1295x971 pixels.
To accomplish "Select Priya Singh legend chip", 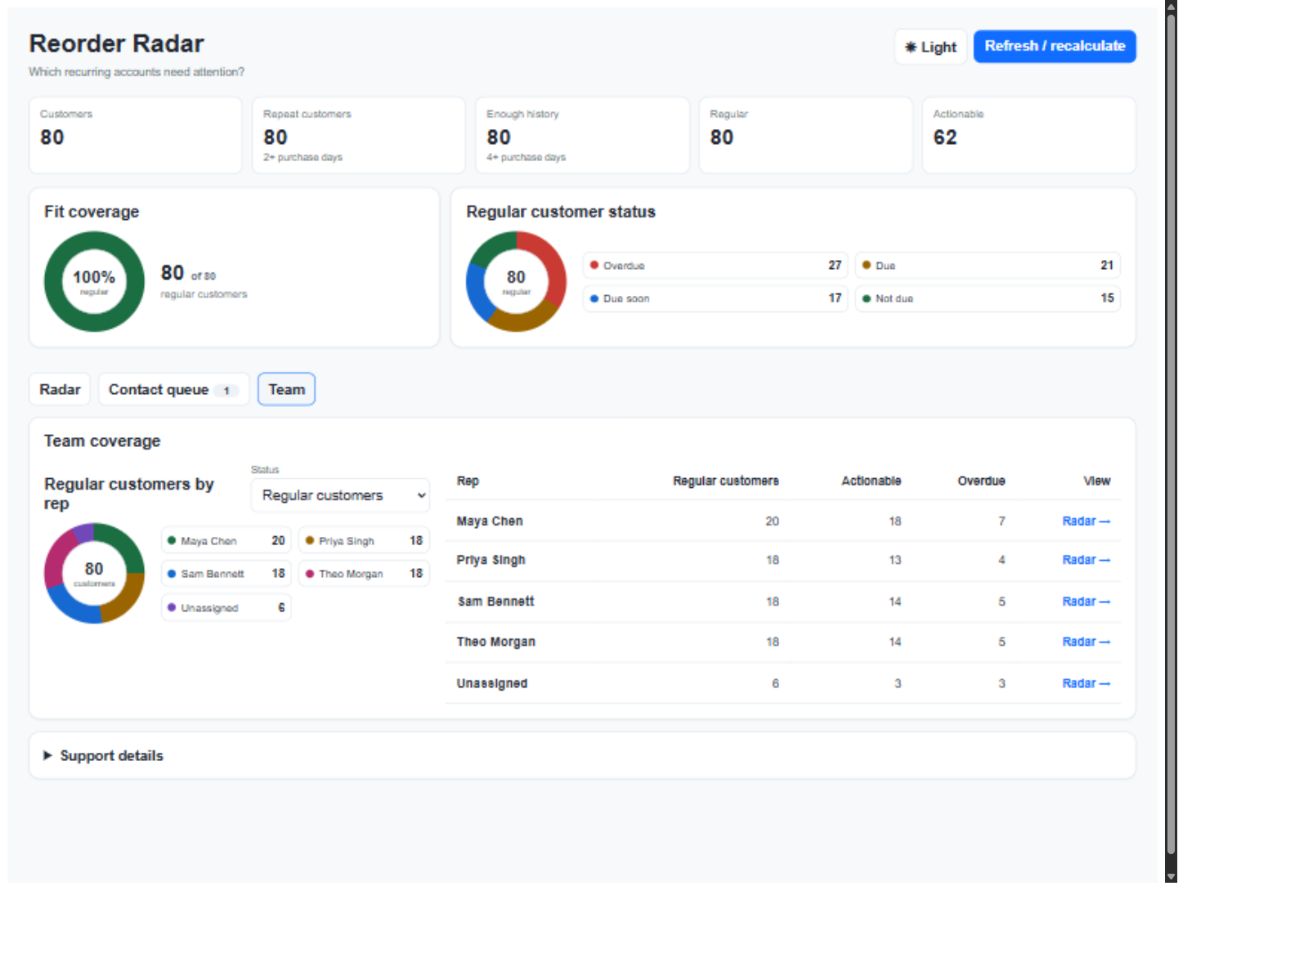I will point(364,541).
